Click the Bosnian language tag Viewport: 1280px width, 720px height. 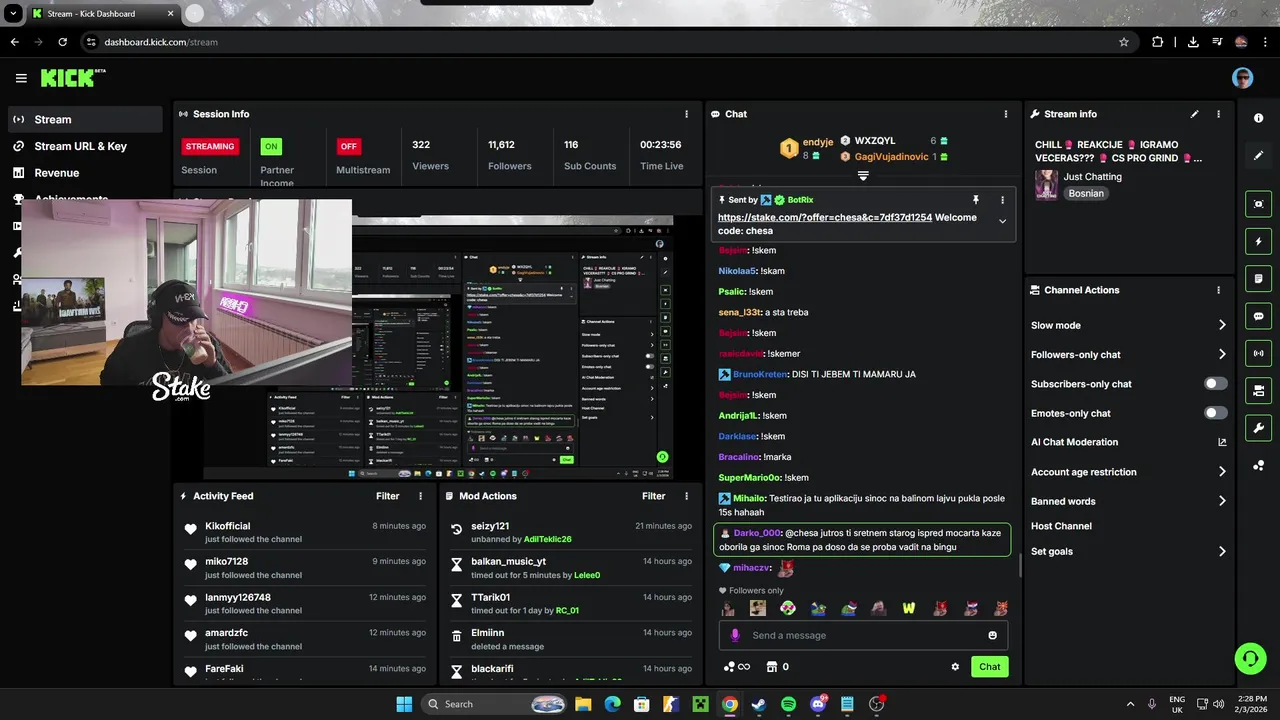coord(1086,193)
